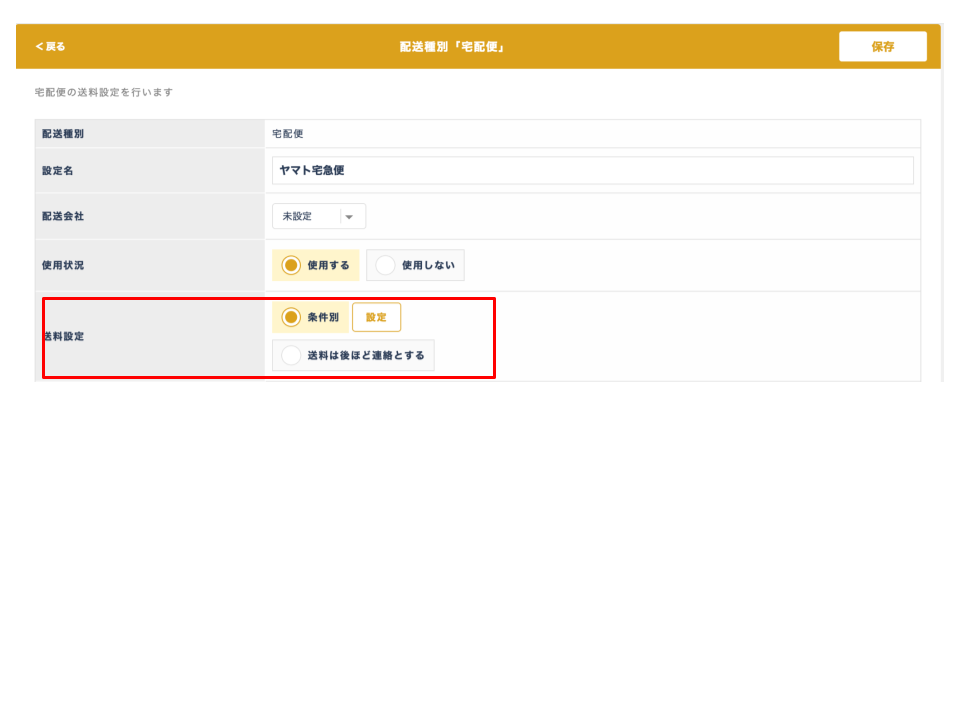
Task: Go back using the 戻る link
Action: click(55, 47)
